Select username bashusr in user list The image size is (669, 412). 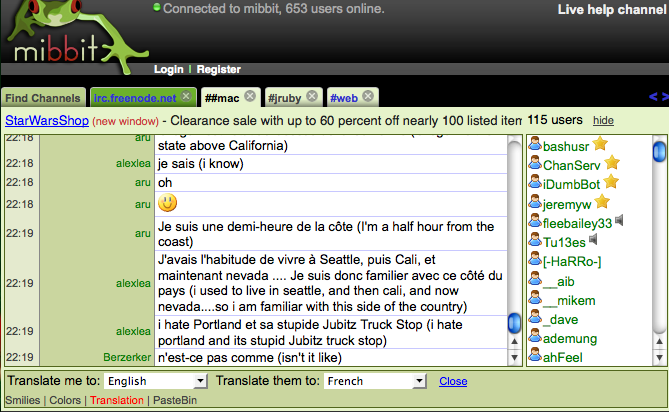[x=566, y=146]
